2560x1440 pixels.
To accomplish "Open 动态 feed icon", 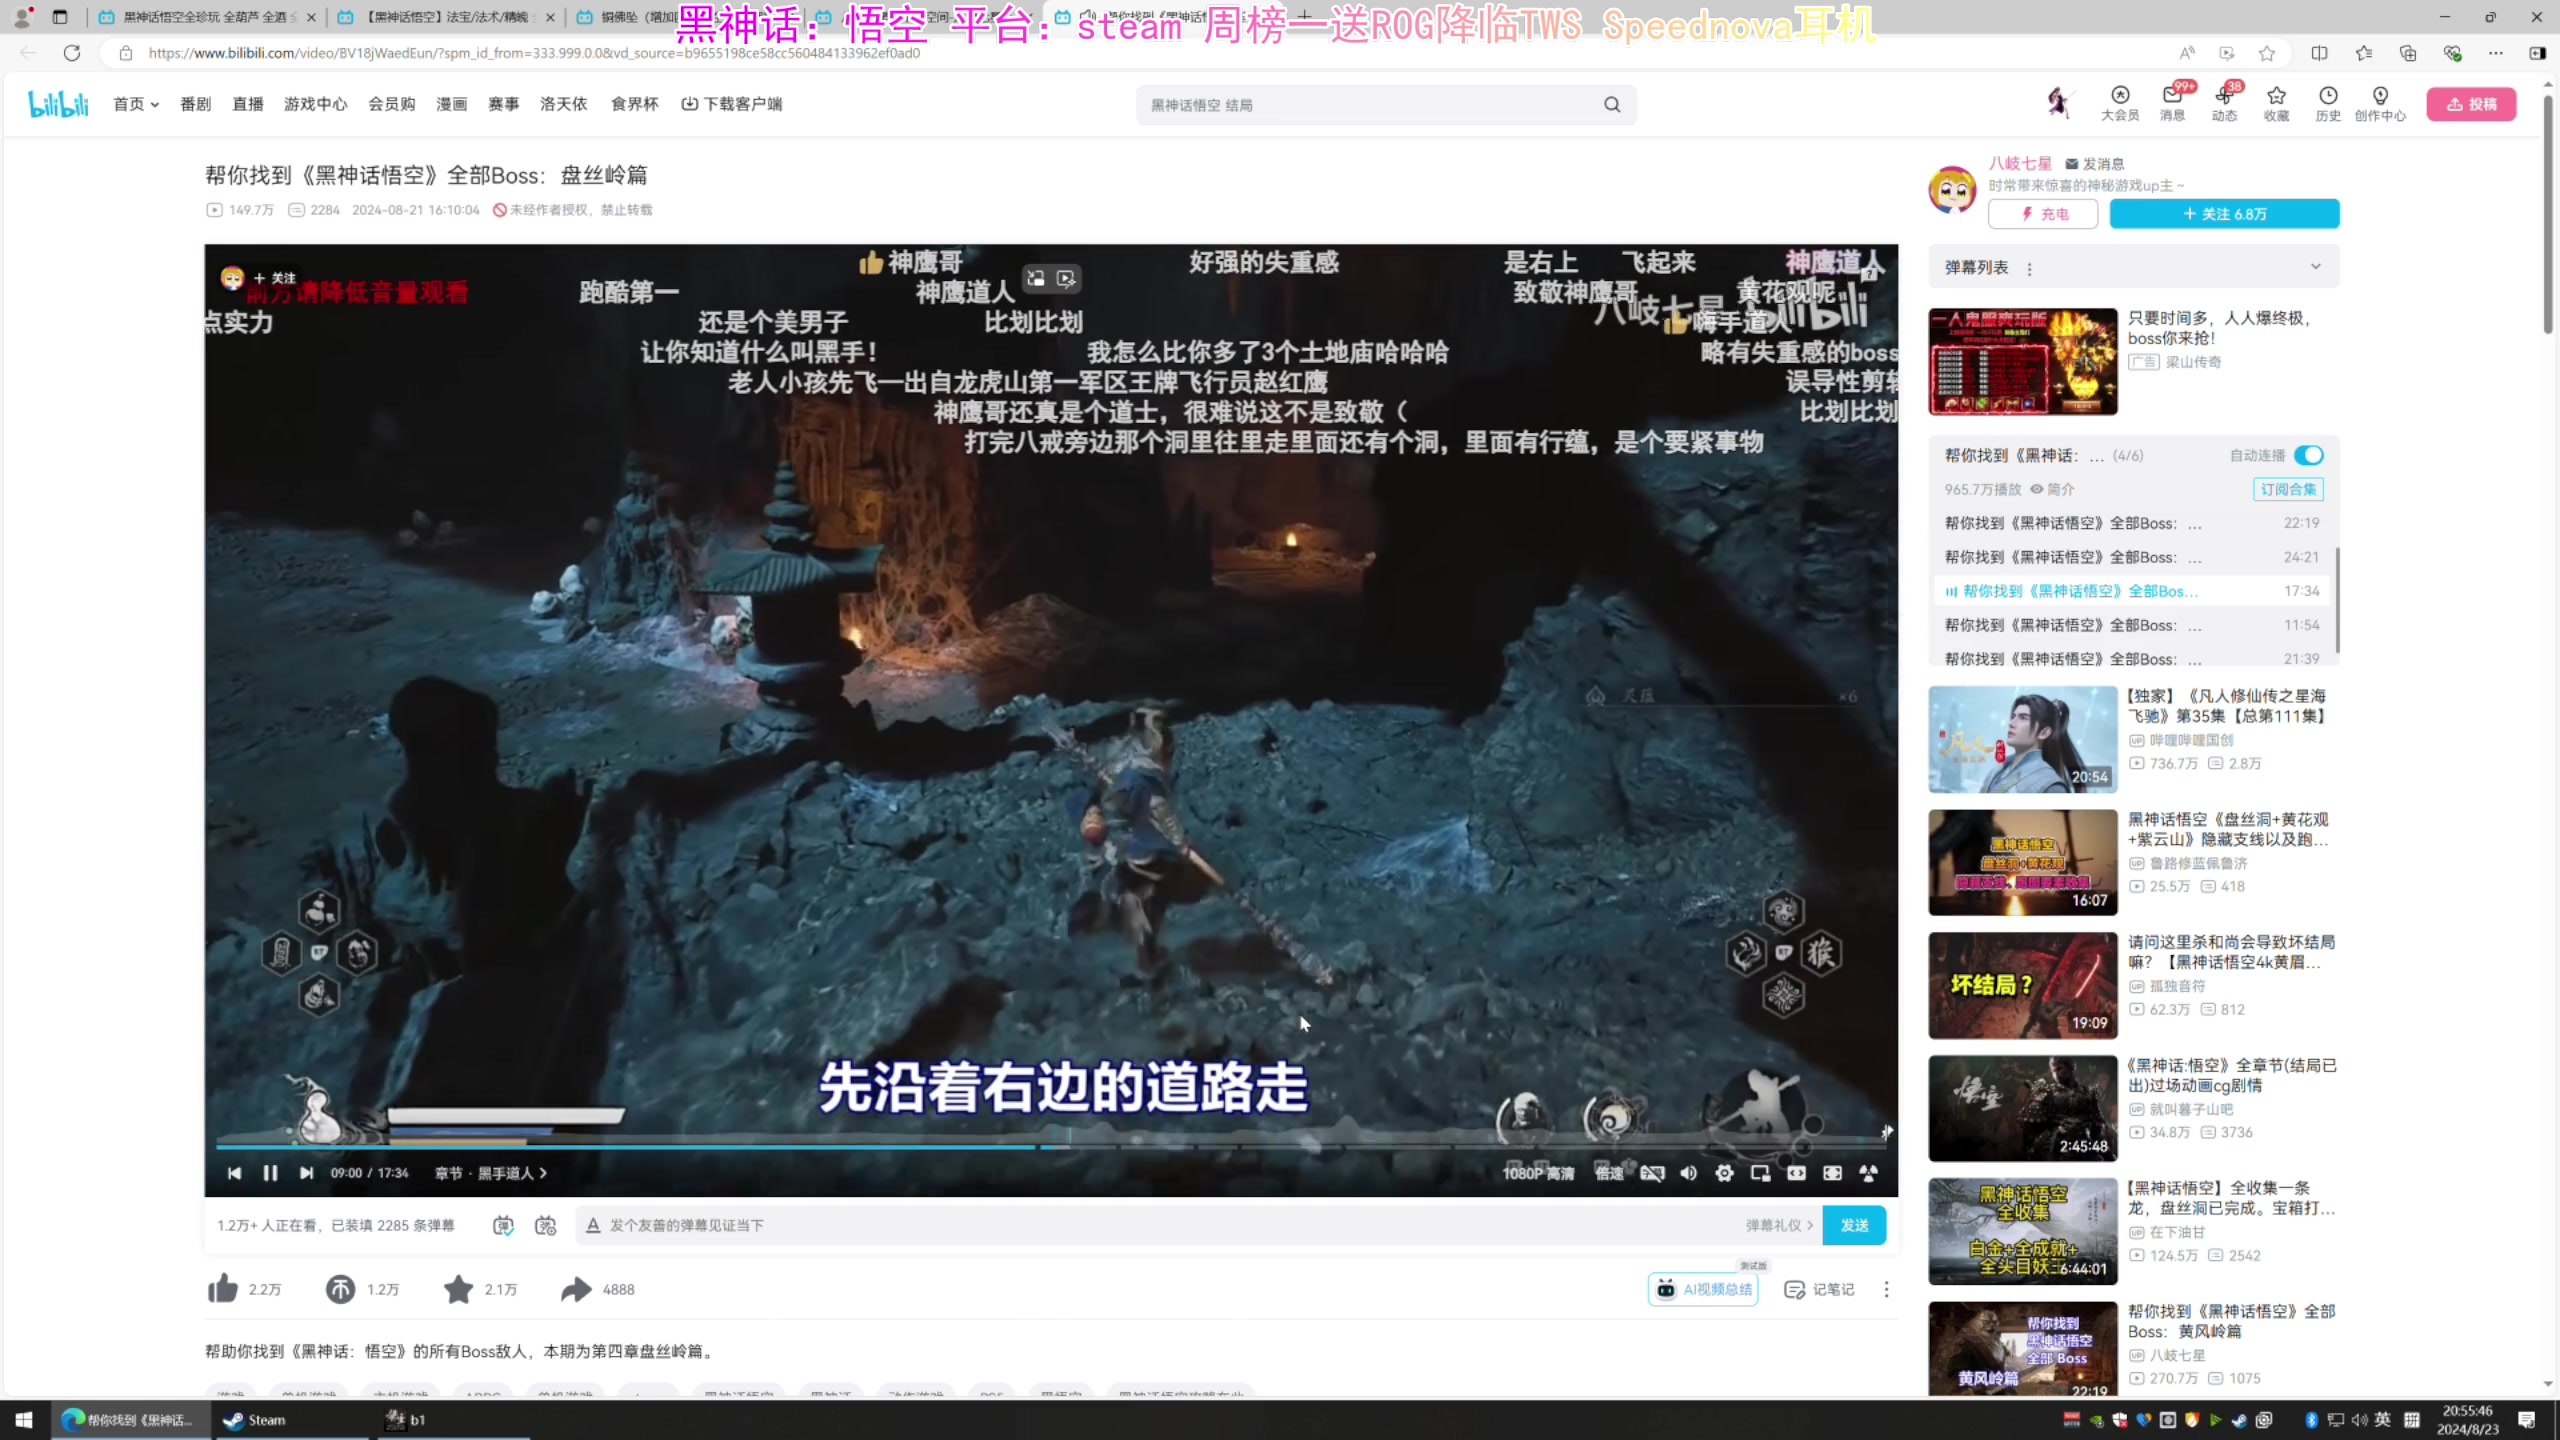I will 2224,103.
